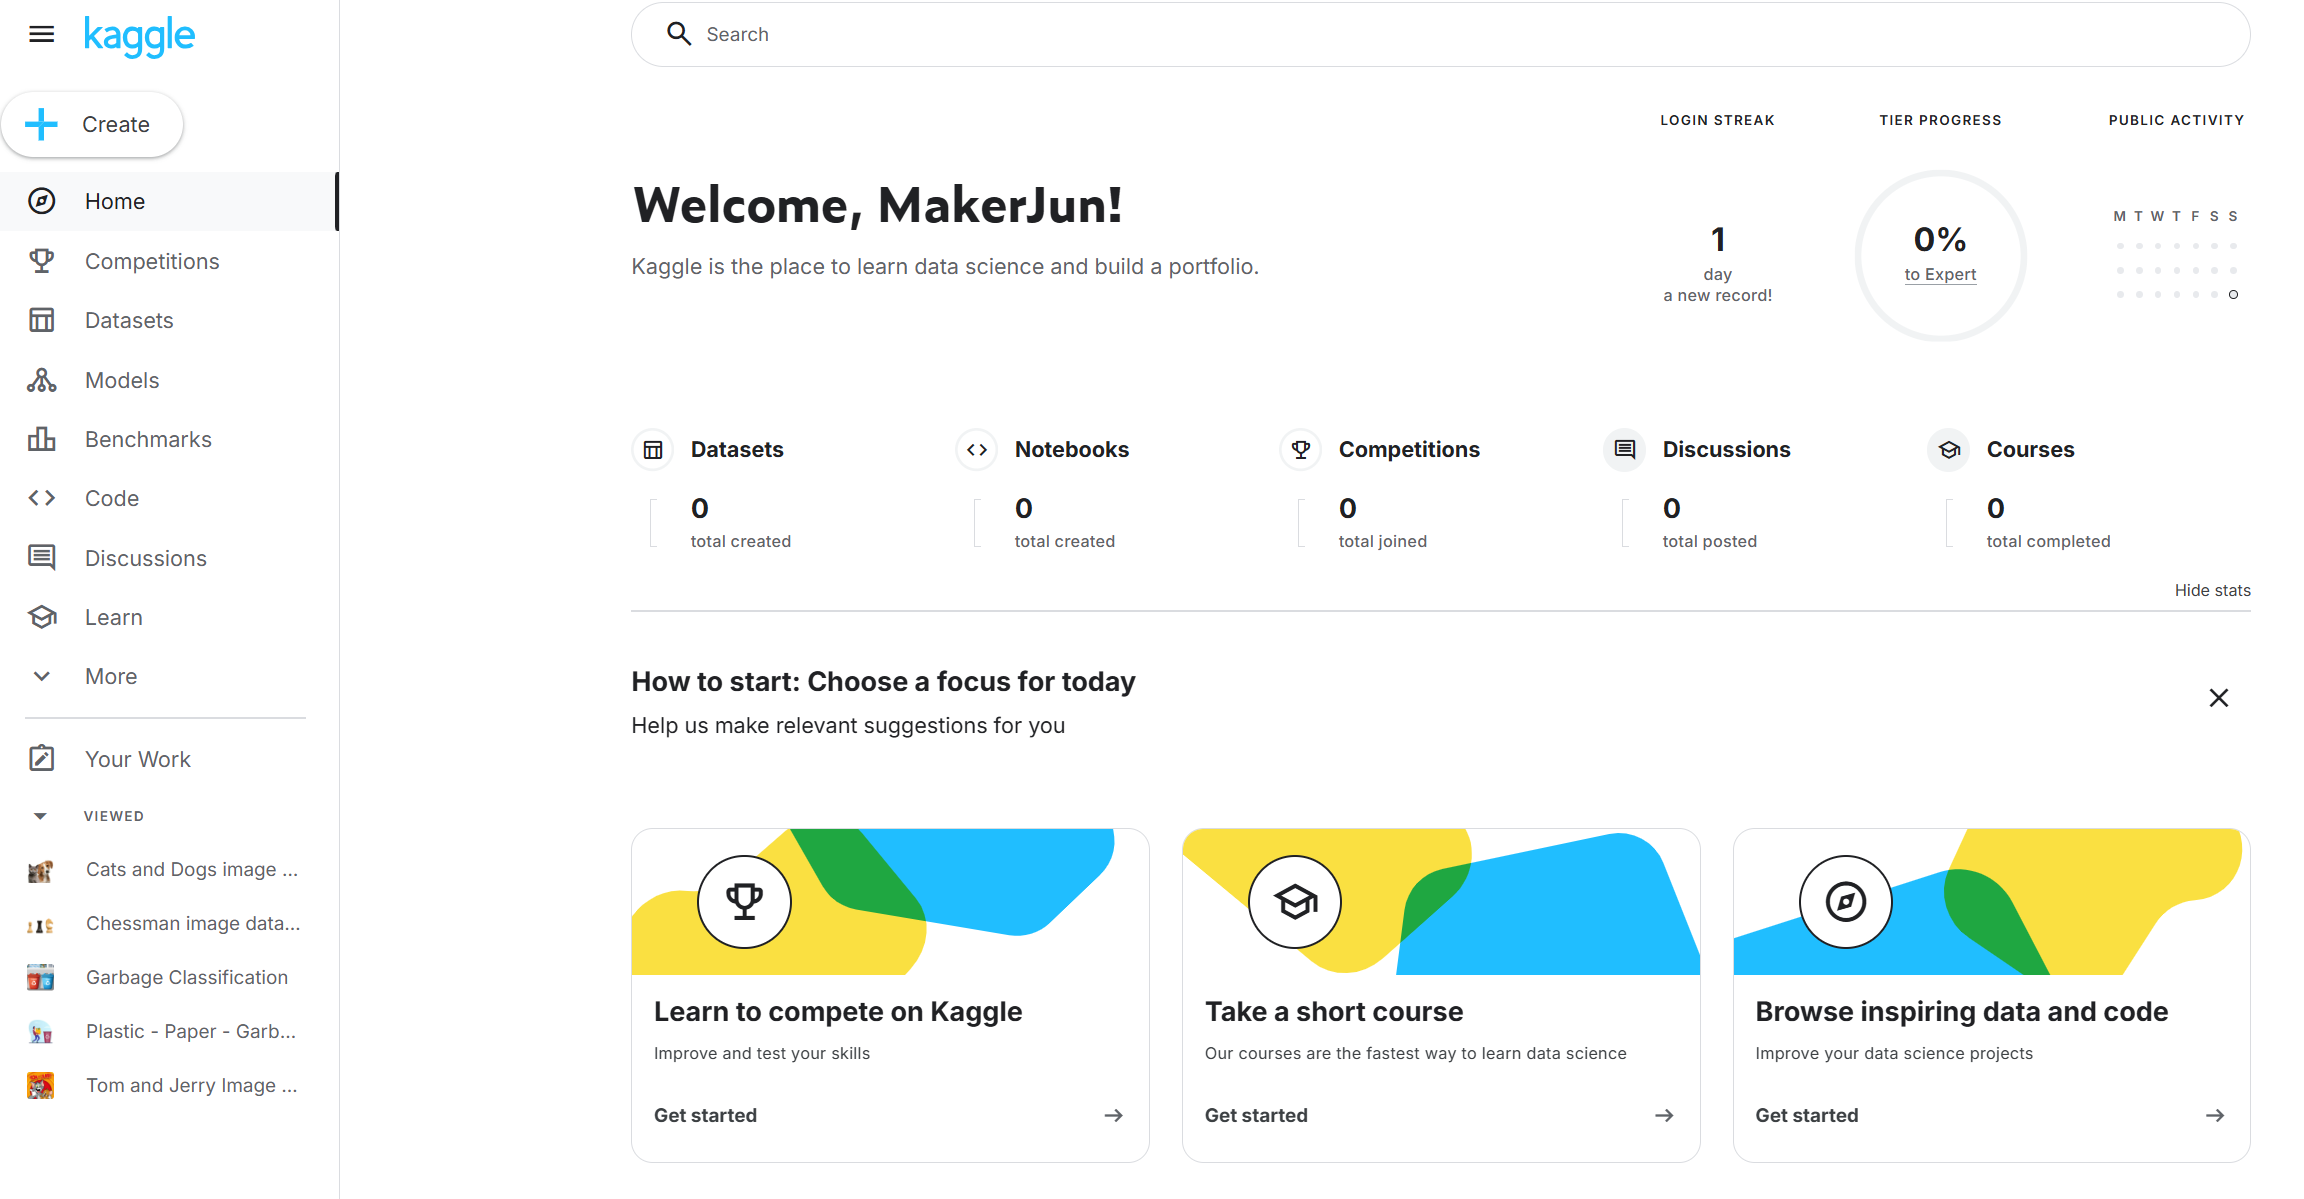Click the Competitions trophy icon in sidebar
Viewport: 2304px width, 1199px height.
coord(41,261)
